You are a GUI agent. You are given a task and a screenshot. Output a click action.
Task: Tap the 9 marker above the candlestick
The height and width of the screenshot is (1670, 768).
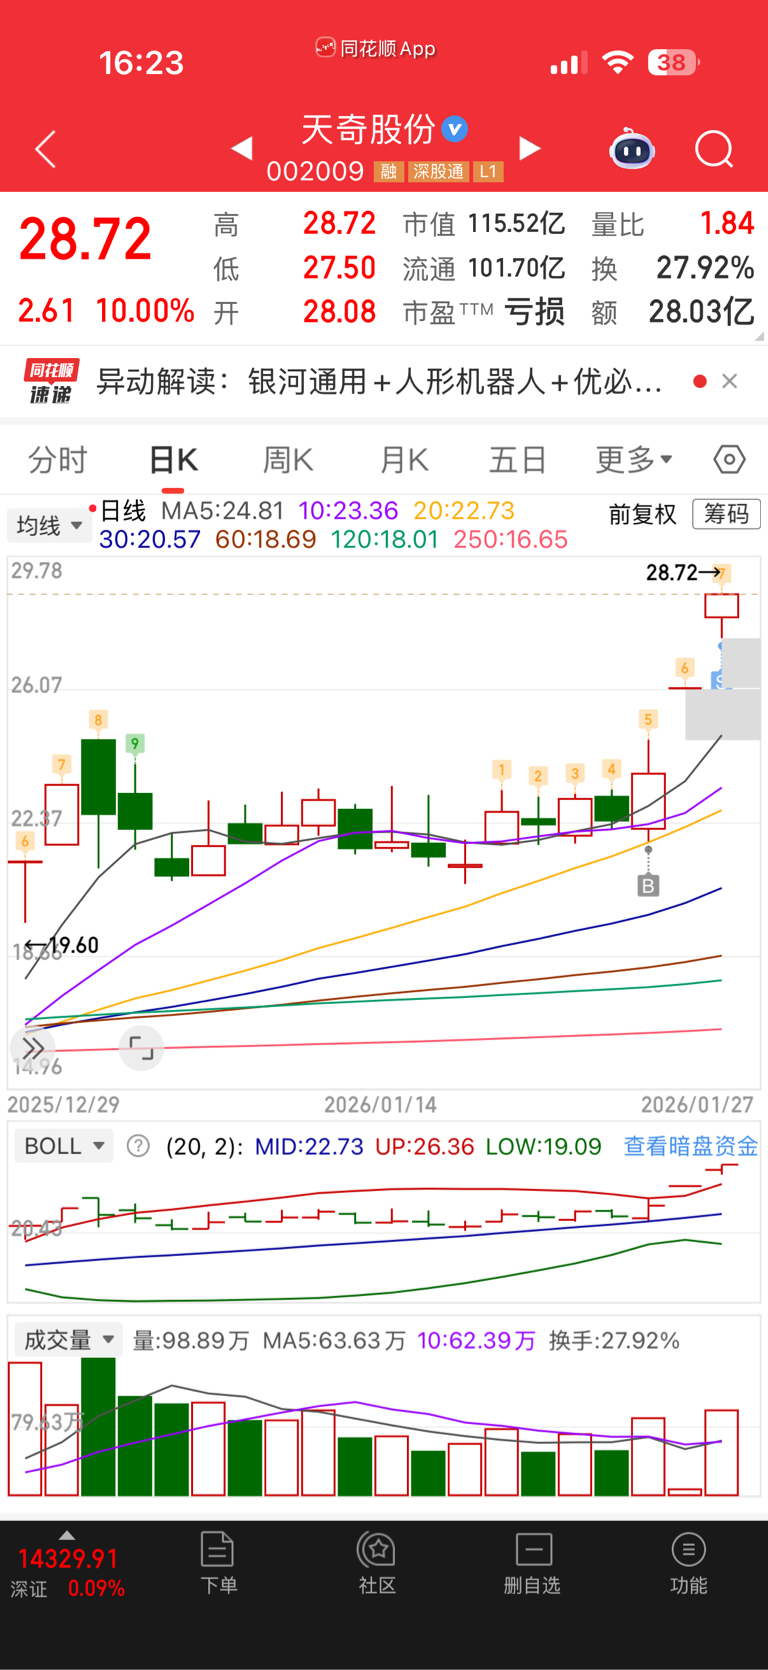point(135,744)
